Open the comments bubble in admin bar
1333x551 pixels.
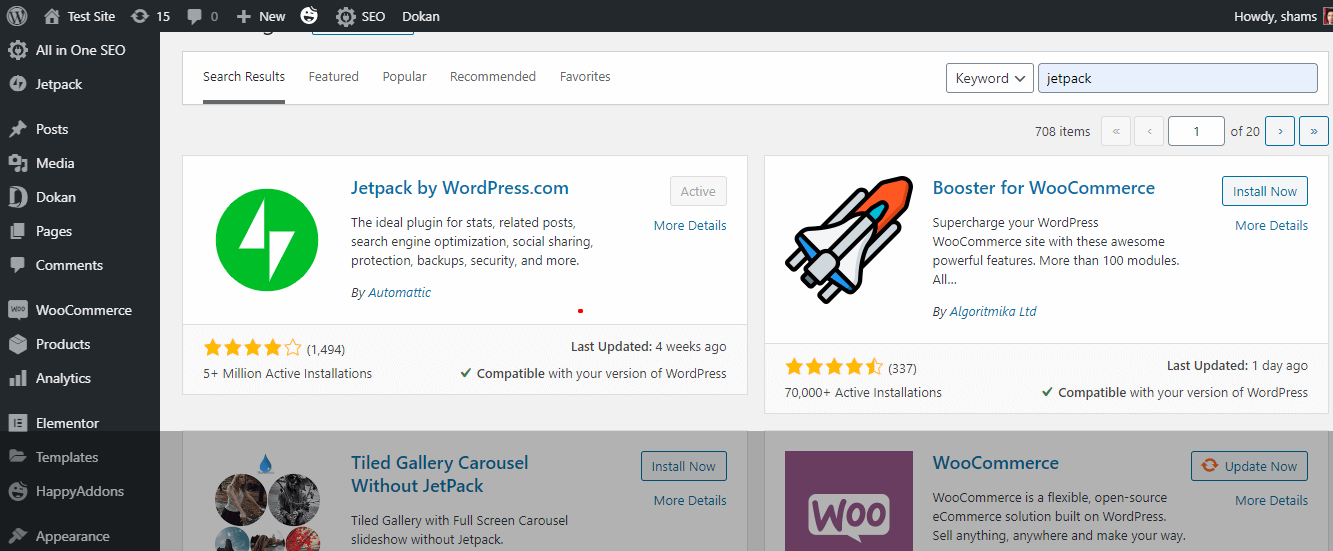tap(194, 17)
